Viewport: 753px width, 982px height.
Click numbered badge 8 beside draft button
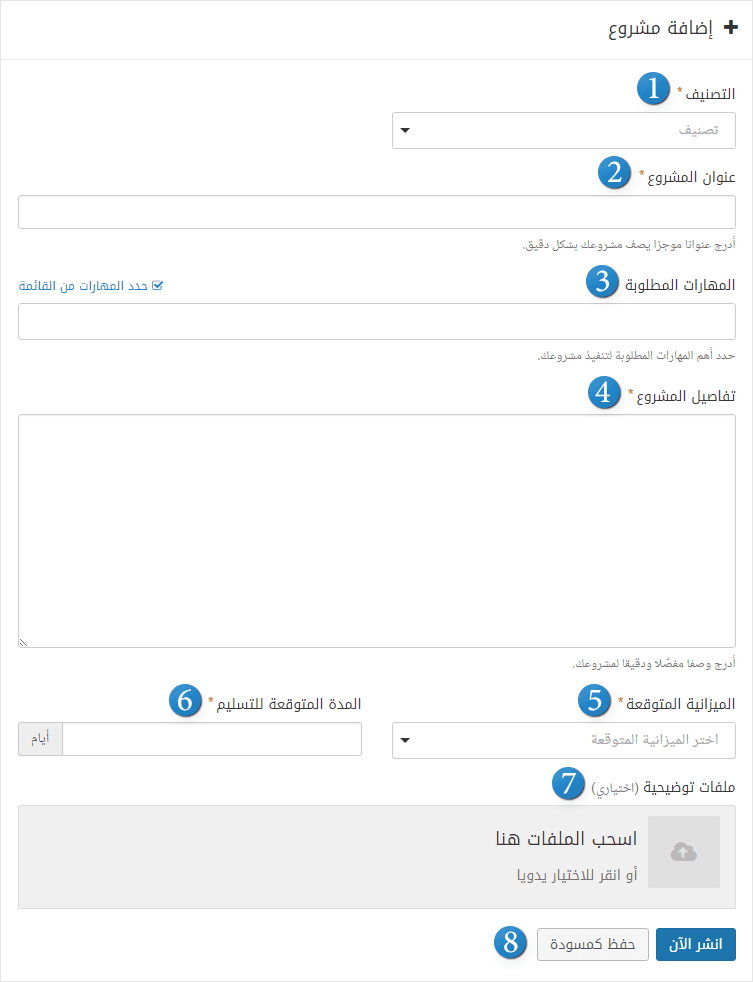click(x=510, y=942)
